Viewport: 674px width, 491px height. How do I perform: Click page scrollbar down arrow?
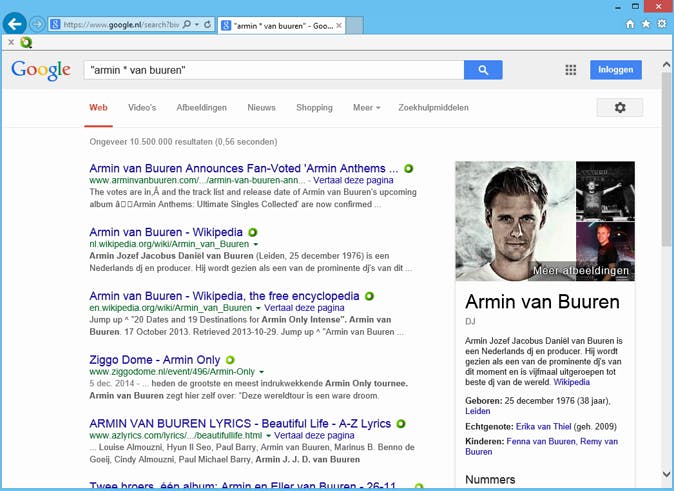666,475
